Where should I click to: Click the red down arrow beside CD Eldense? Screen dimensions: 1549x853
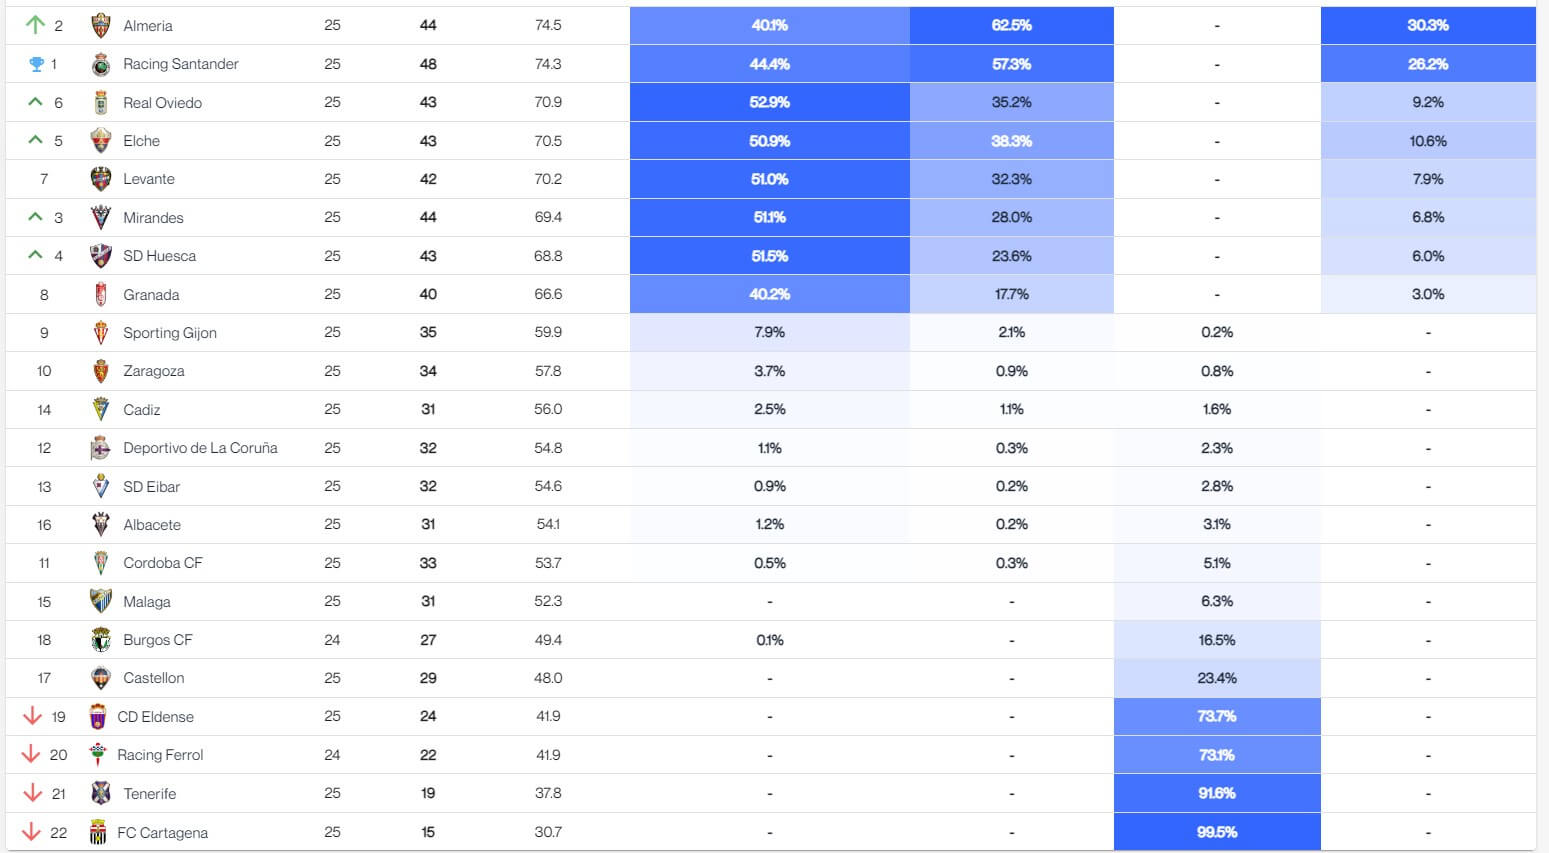tap(32, 716)
